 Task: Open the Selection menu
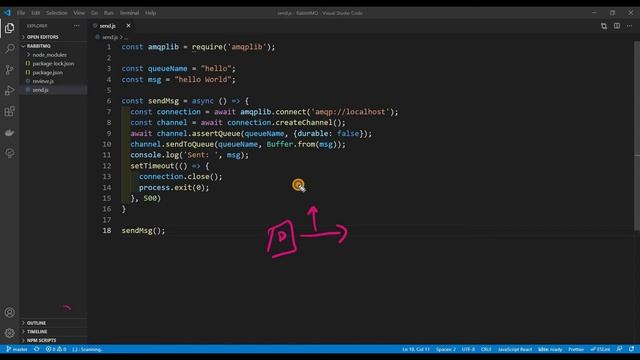click(x=57, y=13)
